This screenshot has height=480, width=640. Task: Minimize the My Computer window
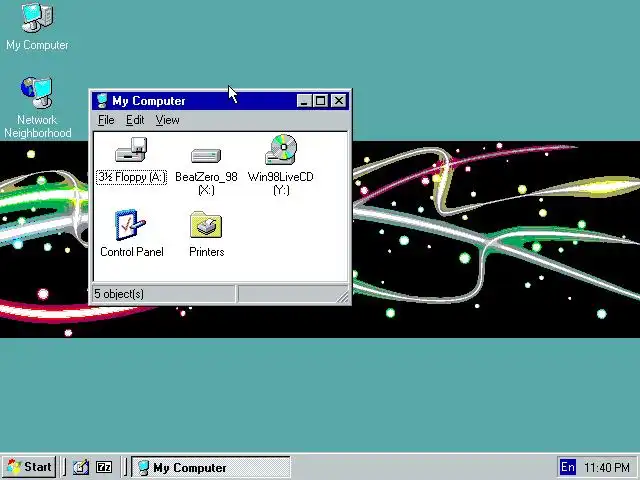tap(304, 101)
